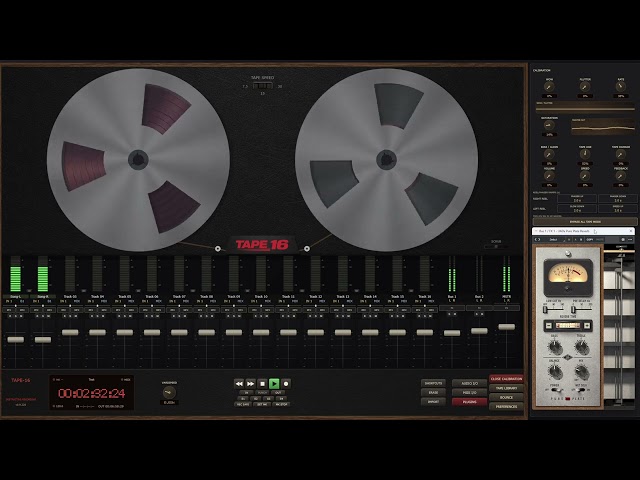Click the Song R channel fader

43,340
